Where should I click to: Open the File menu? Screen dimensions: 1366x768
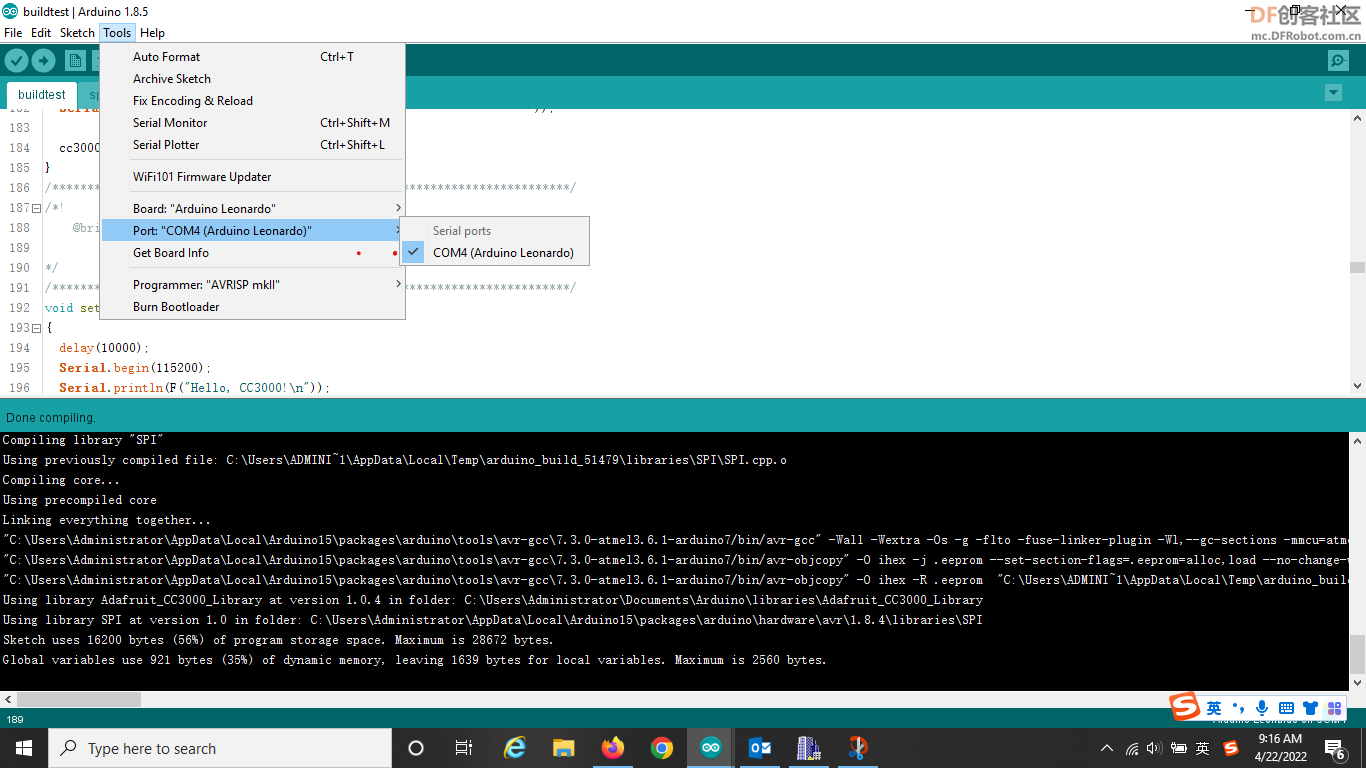[x=13, y=33]
